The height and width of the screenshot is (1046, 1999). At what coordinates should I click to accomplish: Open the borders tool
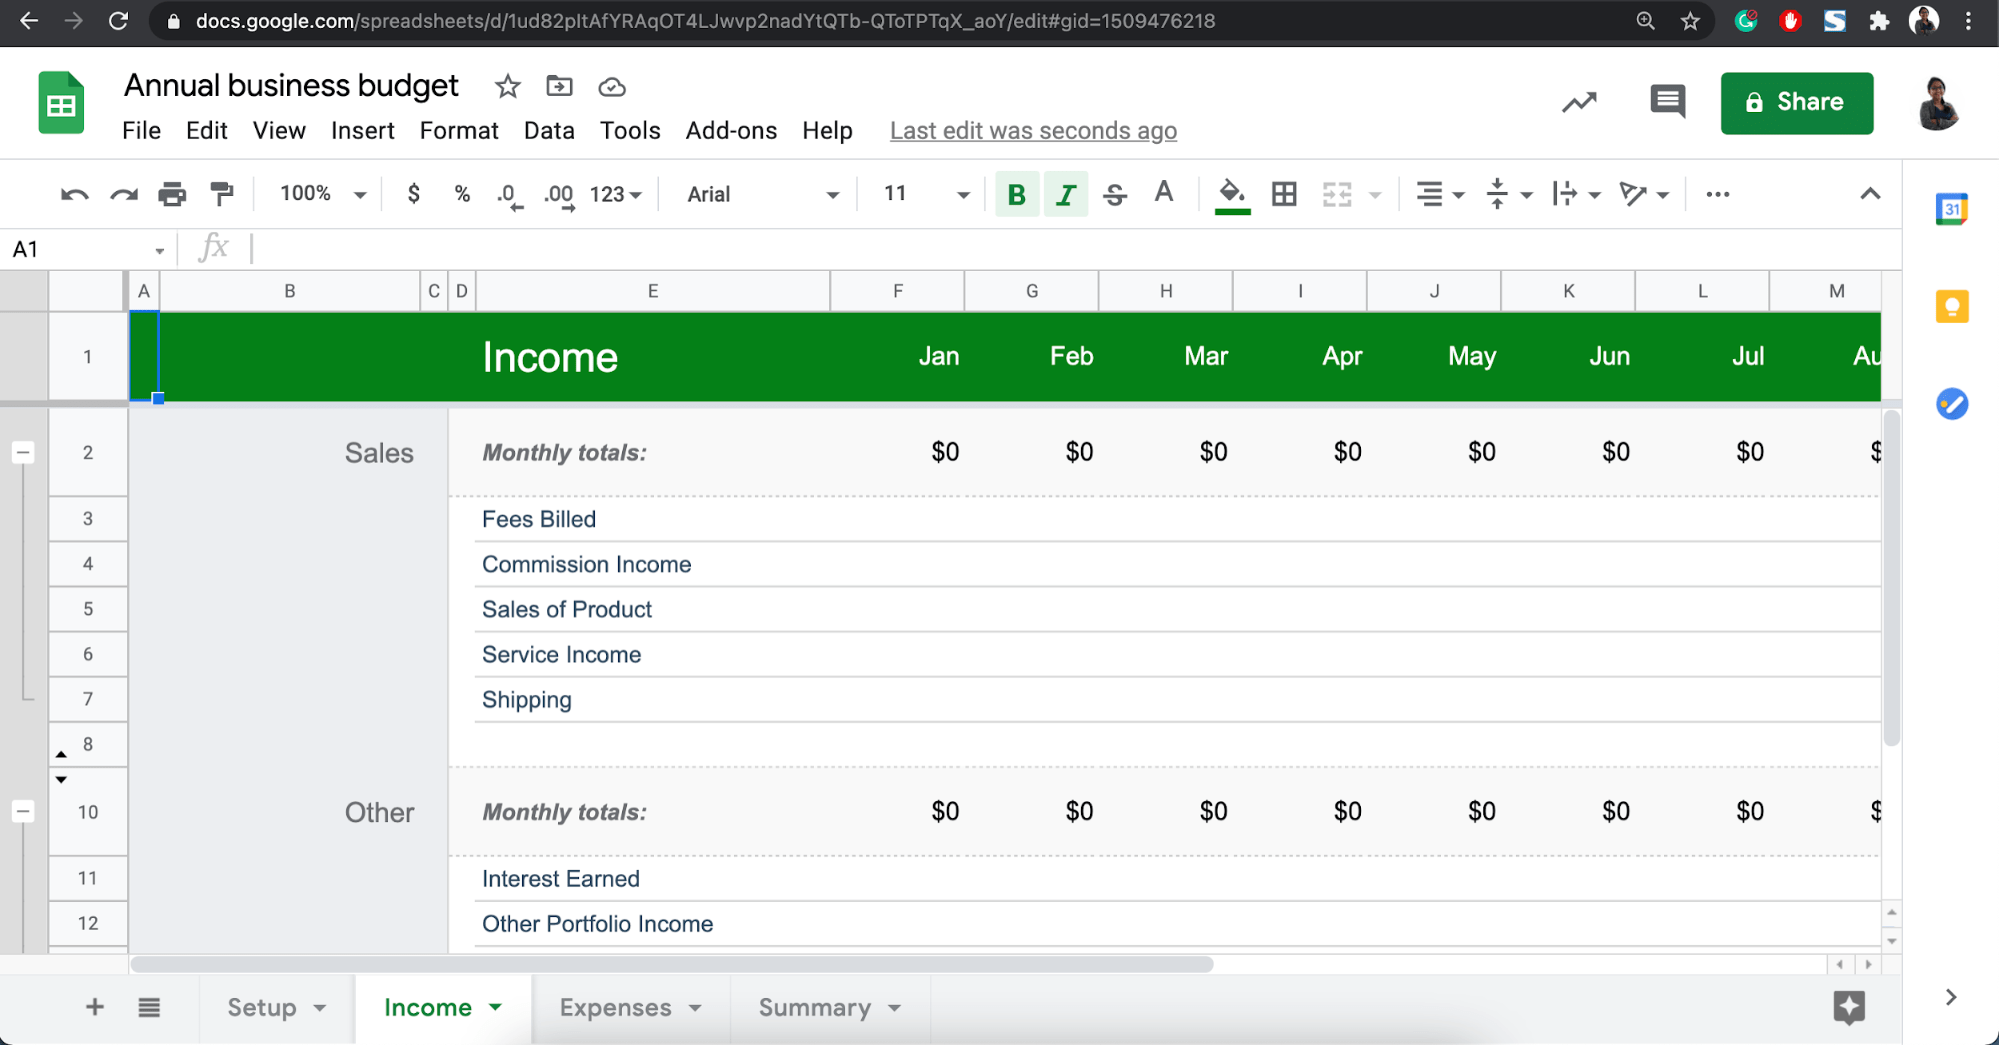(1284, 194)
